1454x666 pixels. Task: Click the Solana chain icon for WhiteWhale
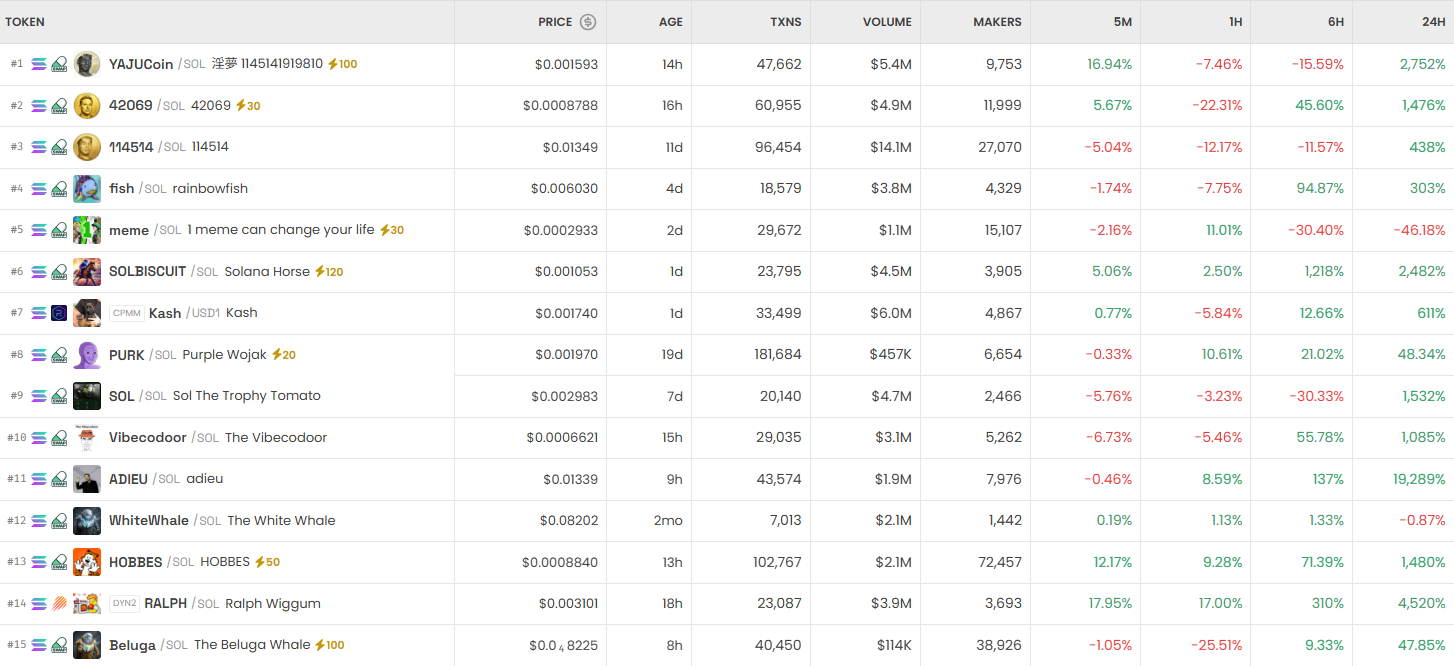click(x=39, y=521)
